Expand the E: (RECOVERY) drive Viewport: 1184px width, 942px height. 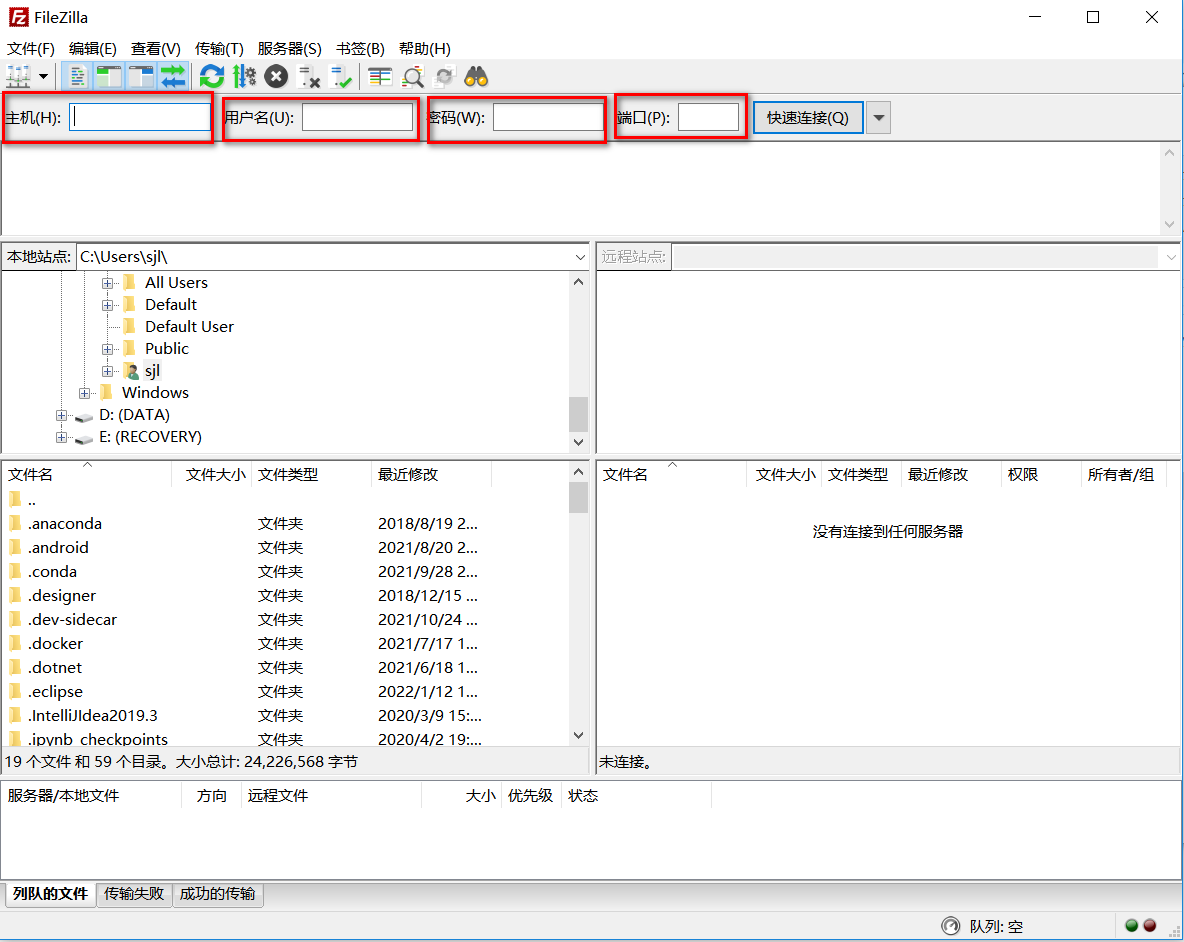pos(61,437)
